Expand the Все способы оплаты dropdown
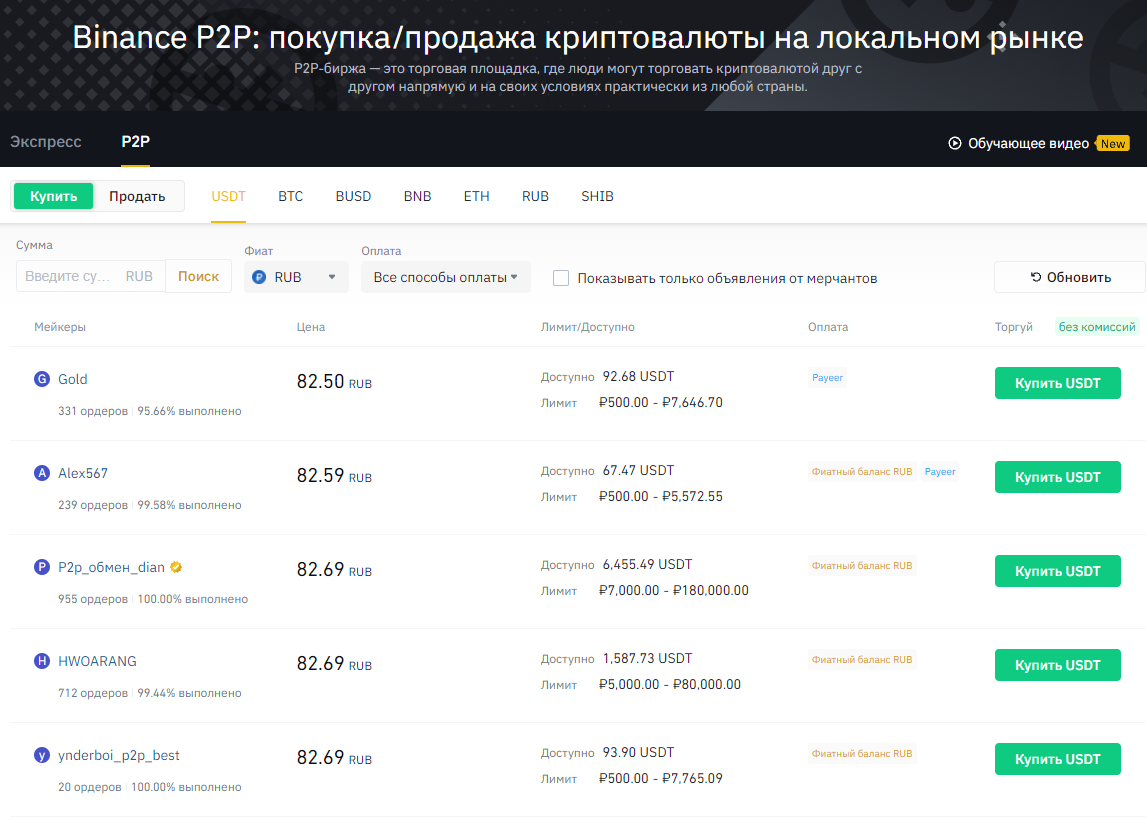This screenshot has height=823, width=1147. tap(445, 277)
